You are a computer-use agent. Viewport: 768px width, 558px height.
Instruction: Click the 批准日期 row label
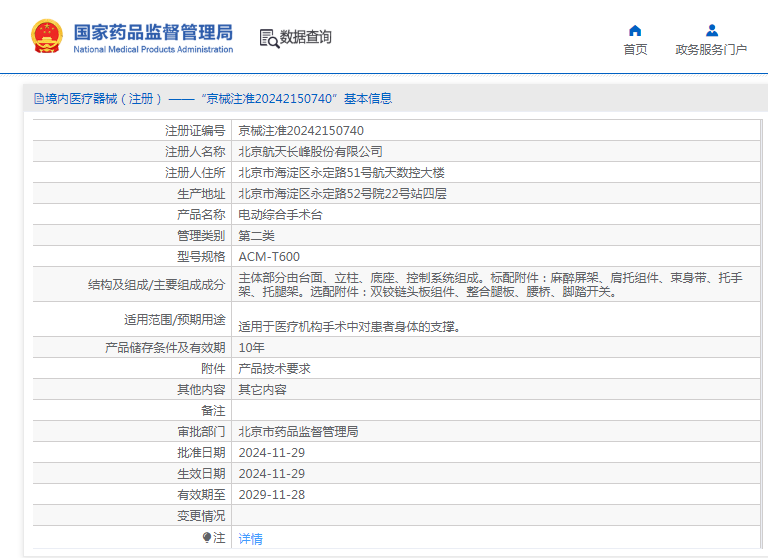point(201,453)
